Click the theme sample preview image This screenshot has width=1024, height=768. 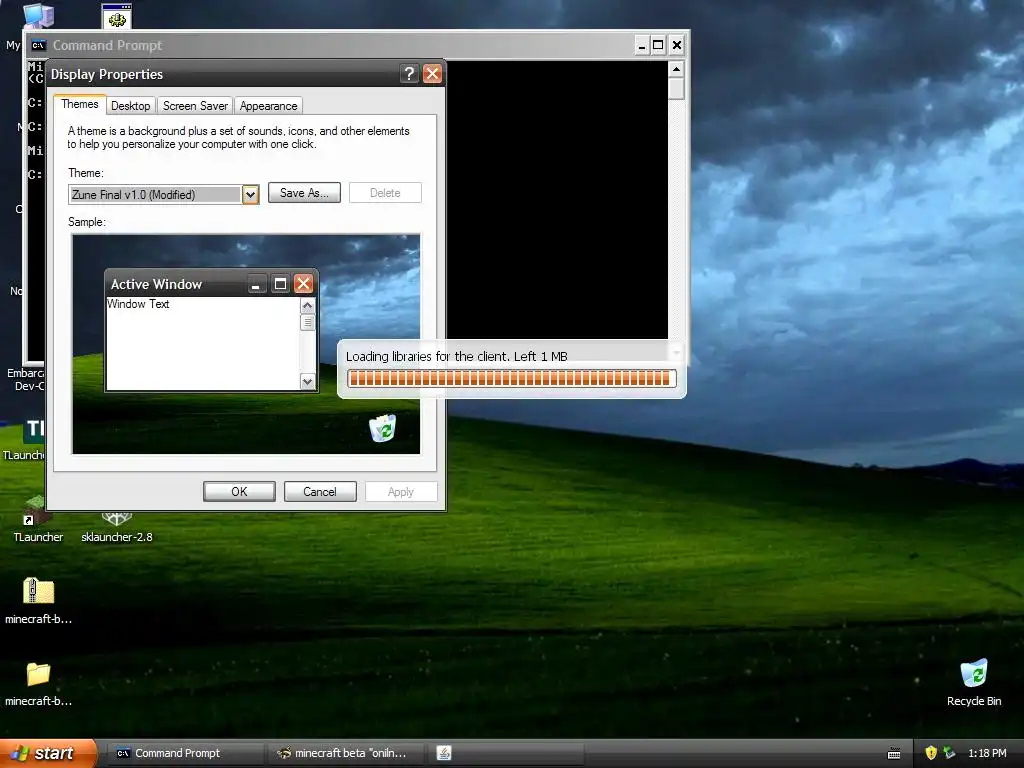246,344
